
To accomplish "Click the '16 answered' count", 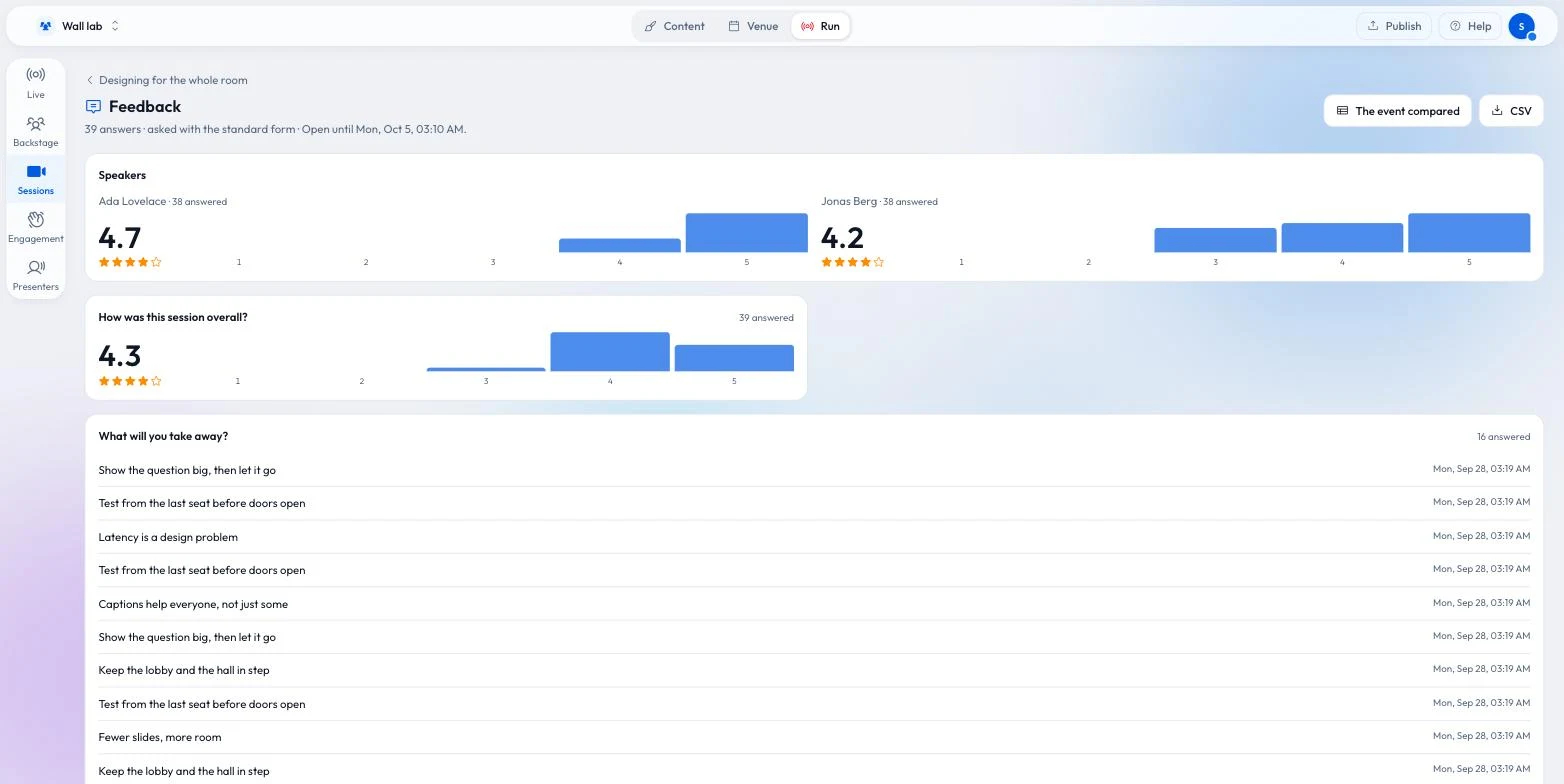I will tap(1503, 437).
